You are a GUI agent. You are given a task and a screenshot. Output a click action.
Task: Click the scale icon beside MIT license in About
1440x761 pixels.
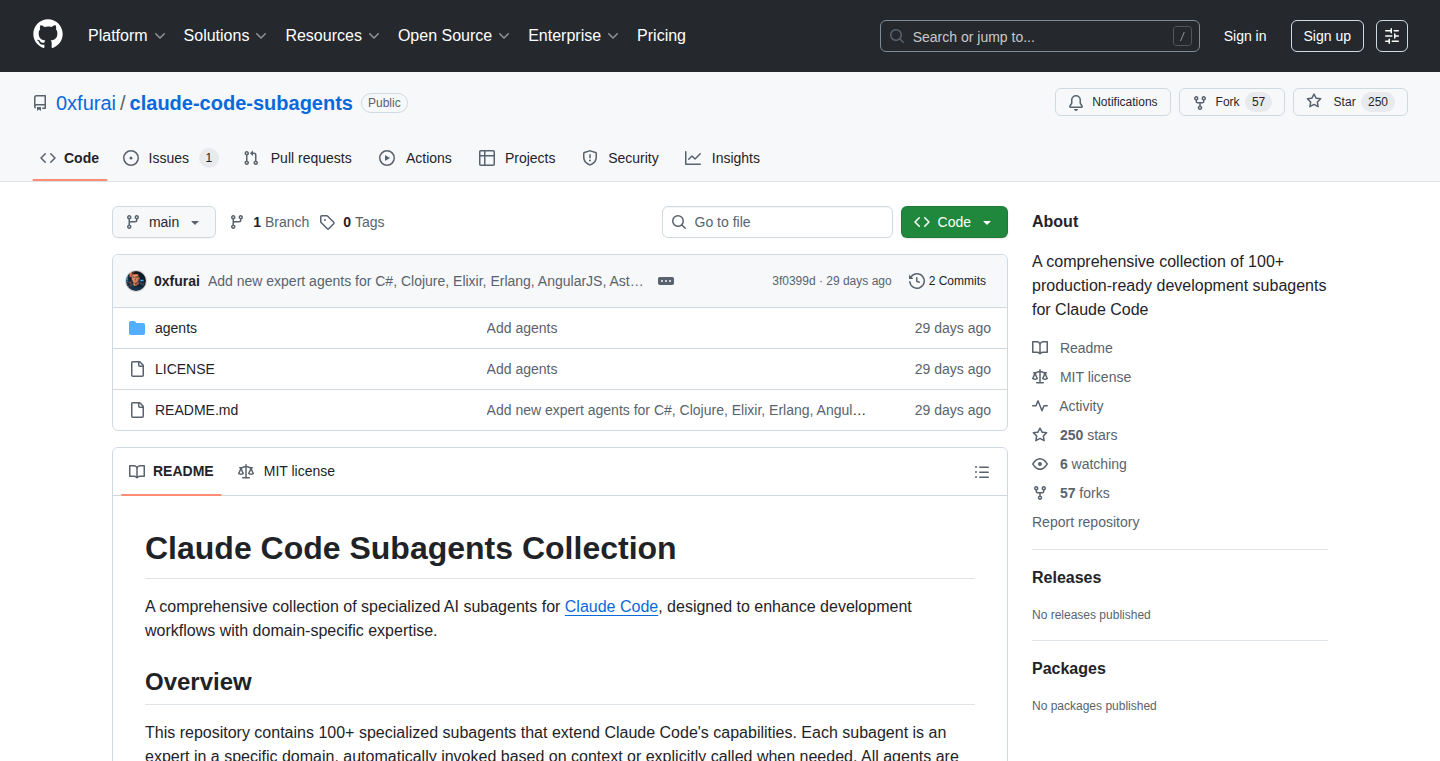coord(1040,377)
